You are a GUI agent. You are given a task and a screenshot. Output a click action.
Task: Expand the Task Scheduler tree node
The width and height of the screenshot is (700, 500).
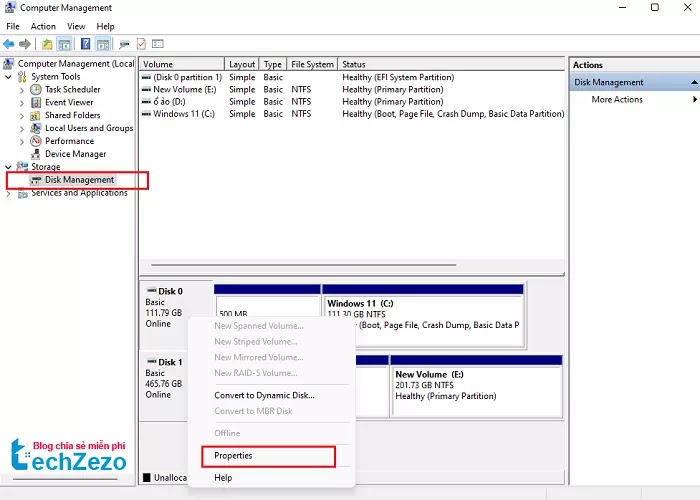coord(22,90)
